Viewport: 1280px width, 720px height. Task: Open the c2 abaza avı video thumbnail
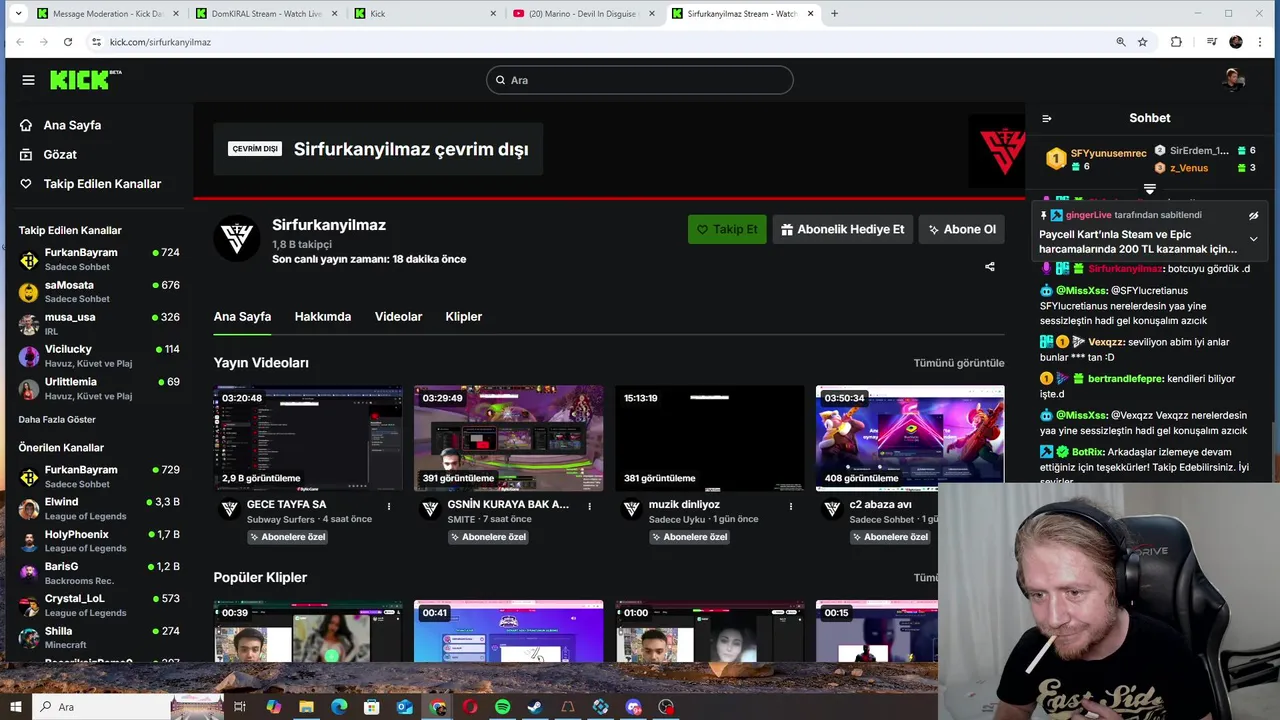pyautogui.click(x=910, y=438)
